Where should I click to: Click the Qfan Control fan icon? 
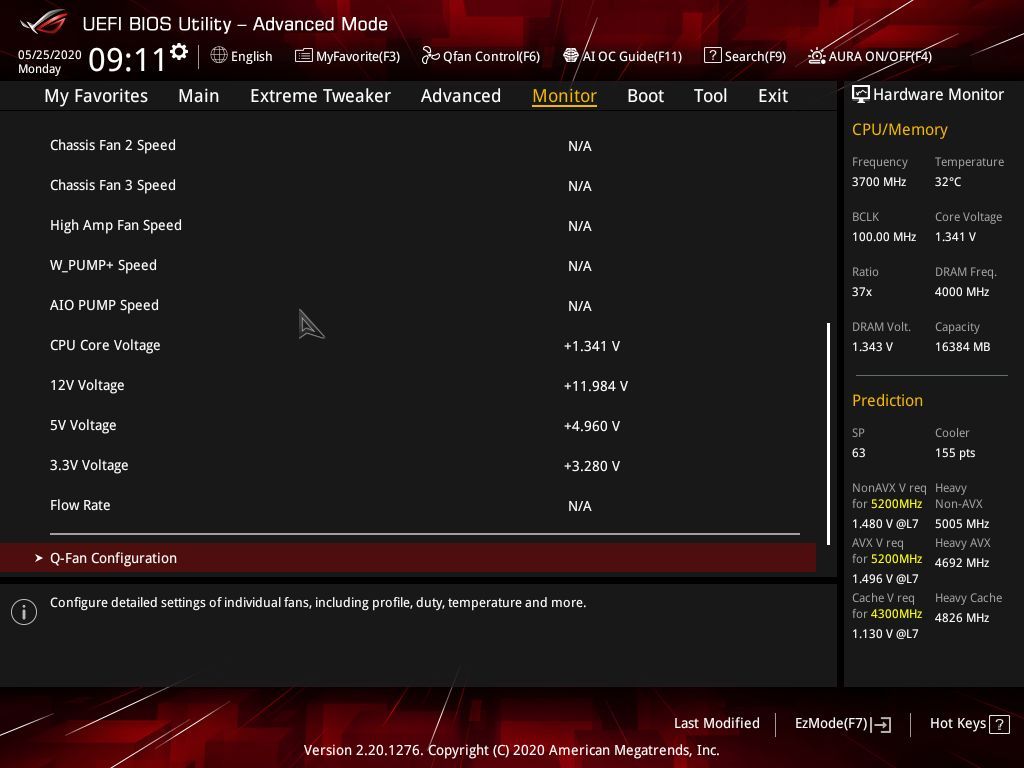point(430,56)
